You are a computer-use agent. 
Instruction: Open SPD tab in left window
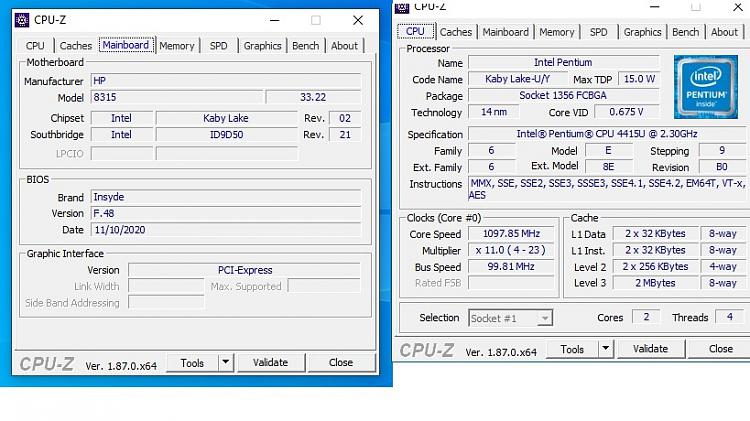[219, 46]
